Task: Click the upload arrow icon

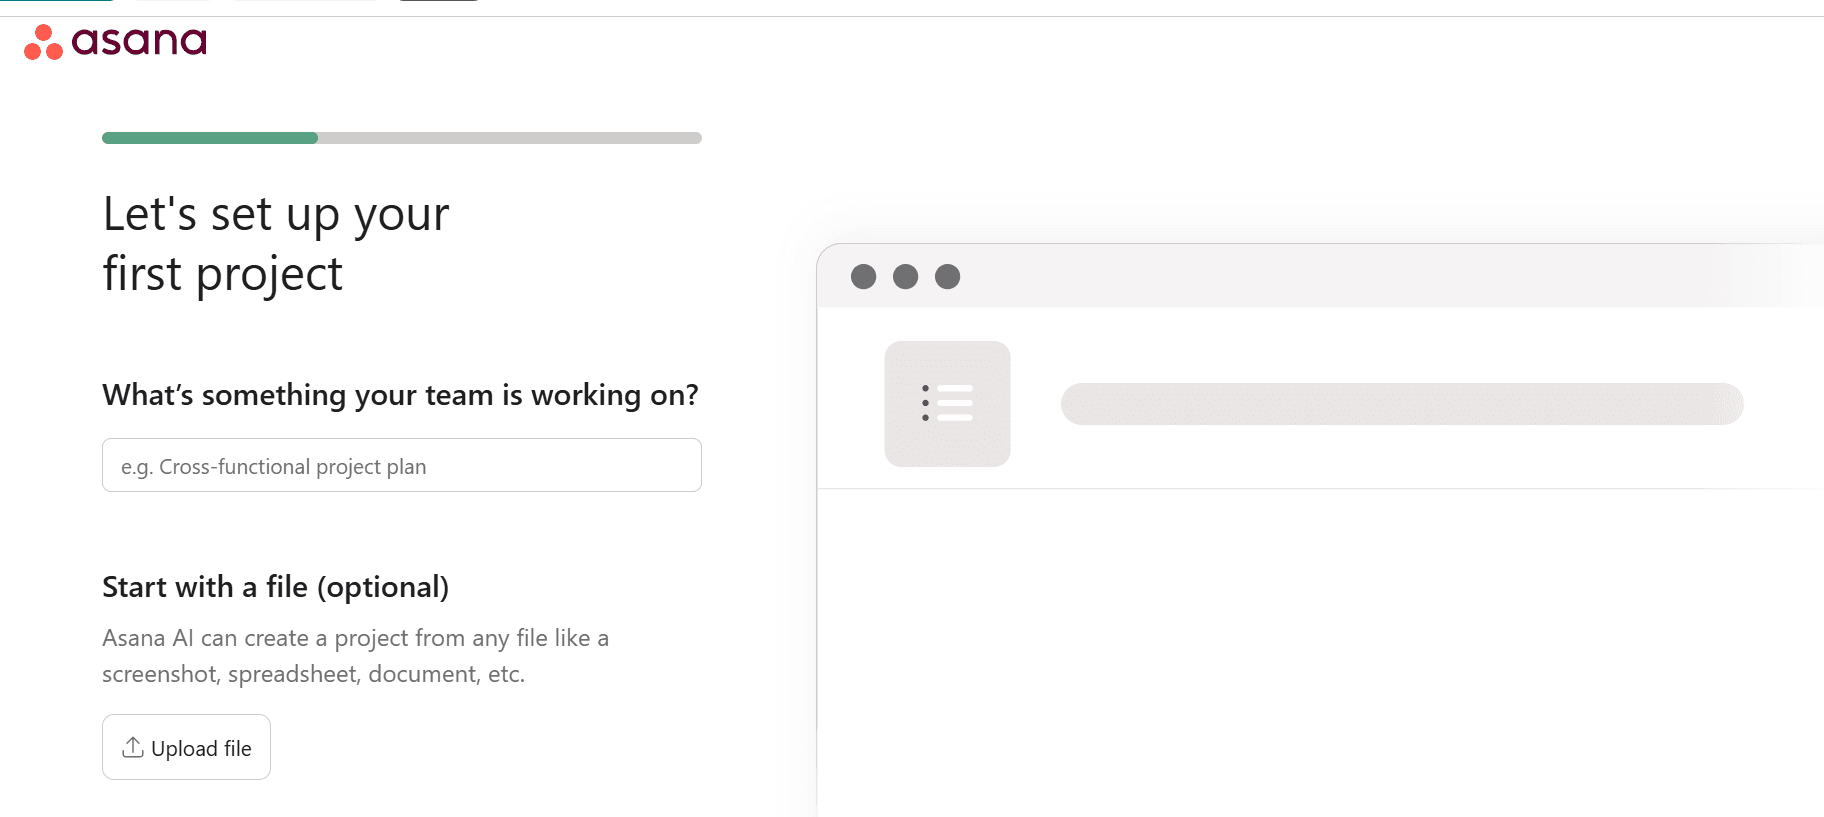Action: coord(132,747)
